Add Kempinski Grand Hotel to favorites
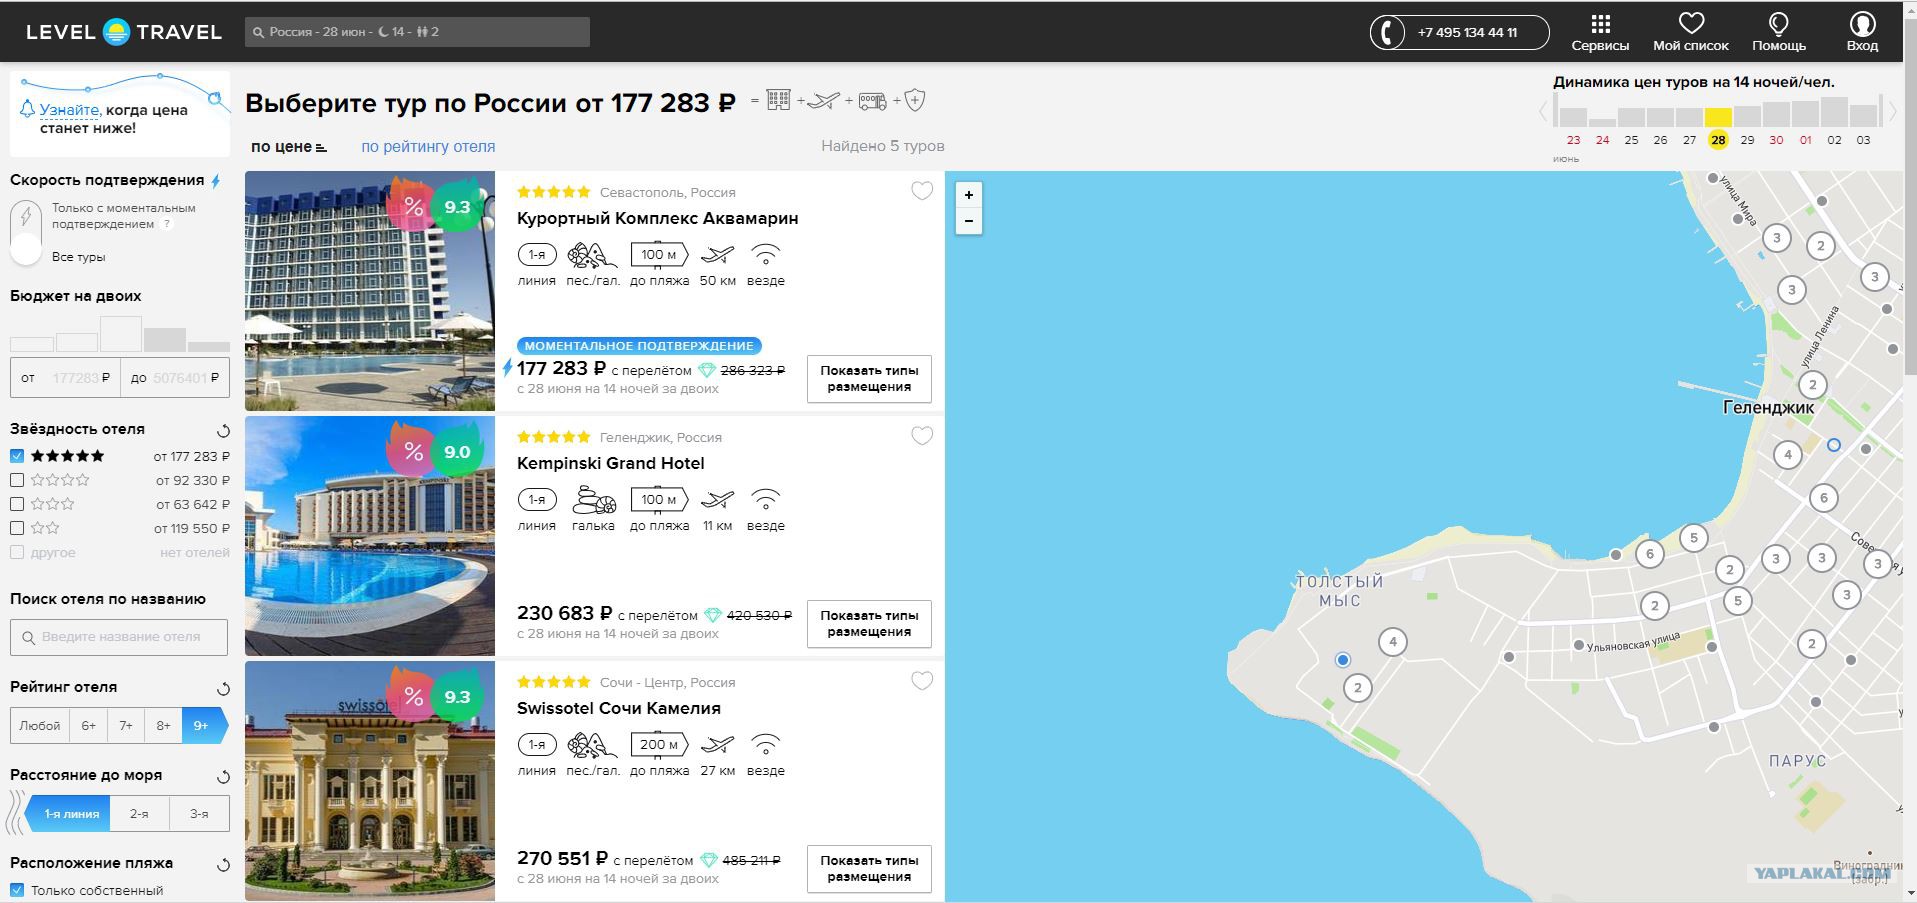This screenshot has width=1917, height=903. coord(922,436)
